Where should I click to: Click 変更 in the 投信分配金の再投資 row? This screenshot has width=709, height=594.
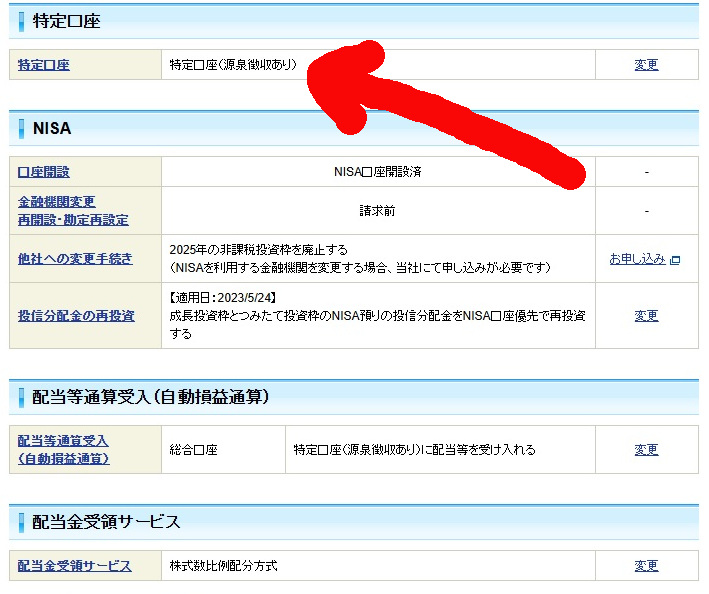tap(646, 316)
